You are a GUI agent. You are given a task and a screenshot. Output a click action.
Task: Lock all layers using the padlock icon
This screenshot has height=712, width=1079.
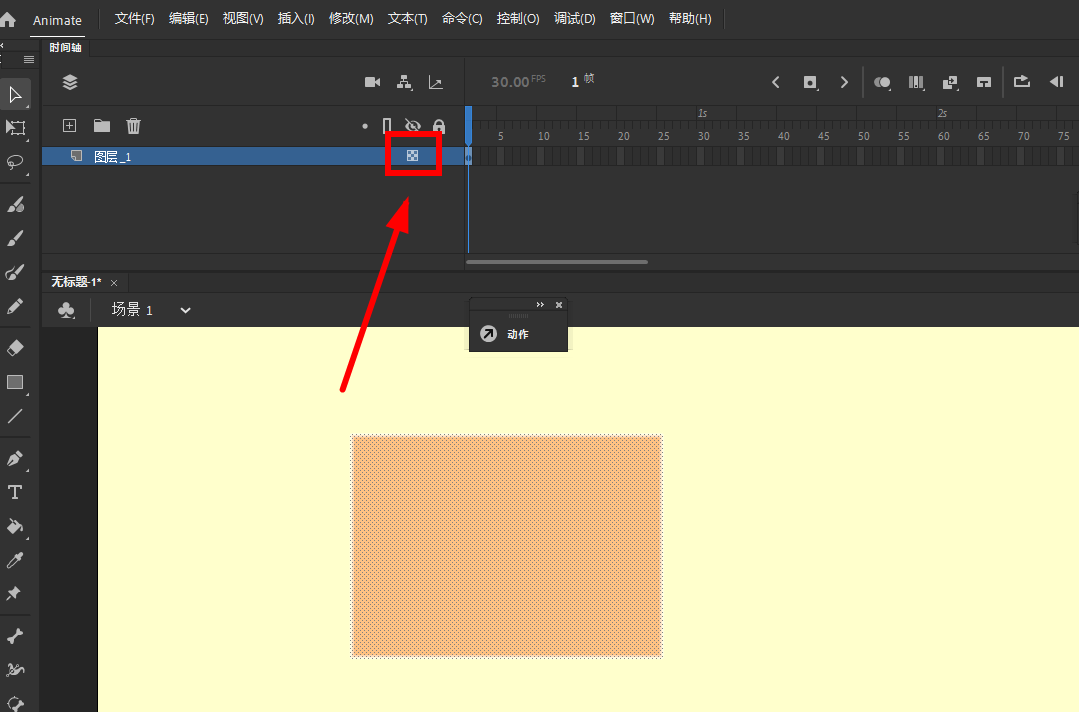pyautogui.click(x=439, y=126)
